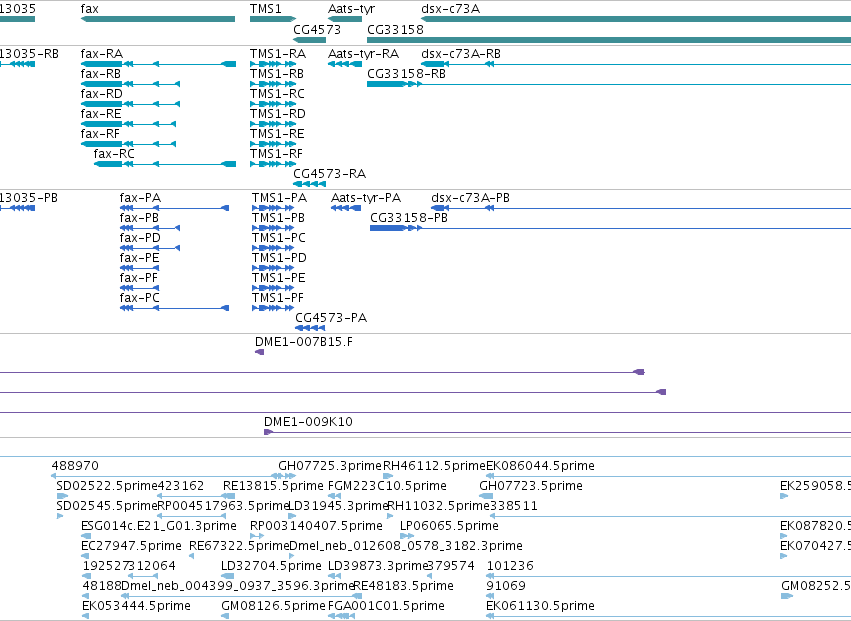
Task: Select the RE13815.5prime EST label
Action: (274, 486)
